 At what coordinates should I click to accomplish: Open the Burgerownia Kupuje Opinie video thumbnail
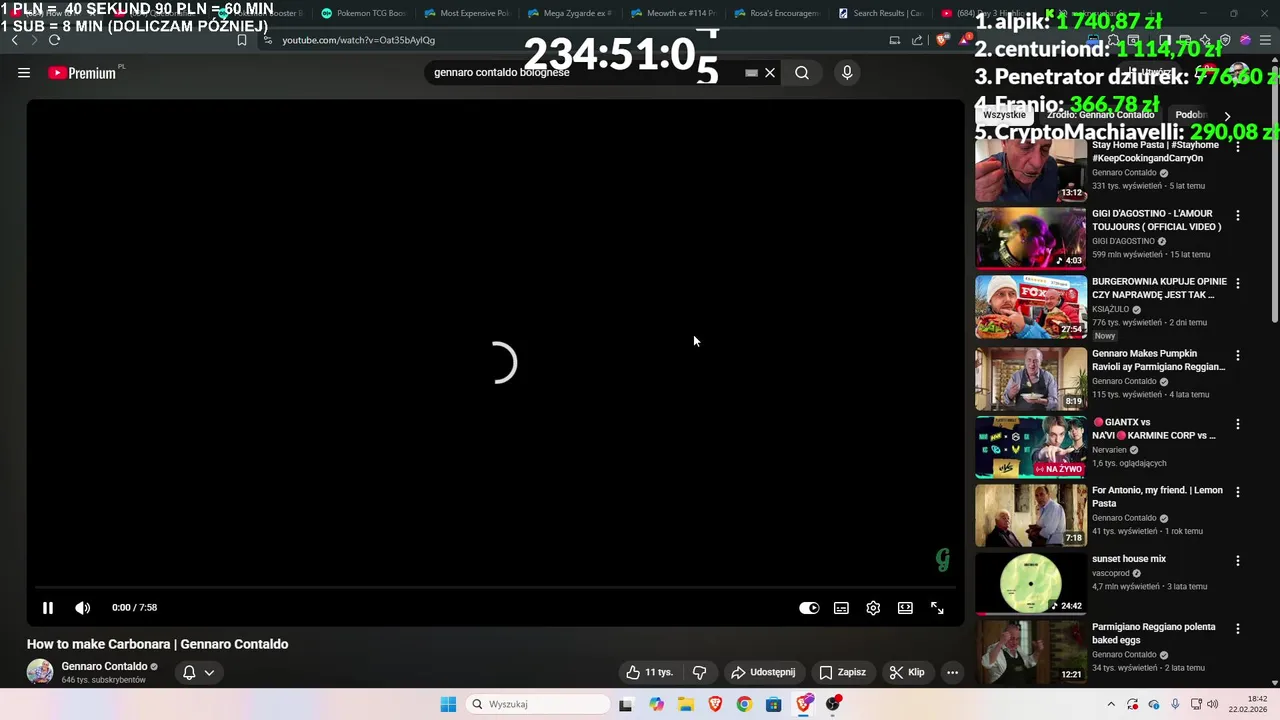(1031, 307)
